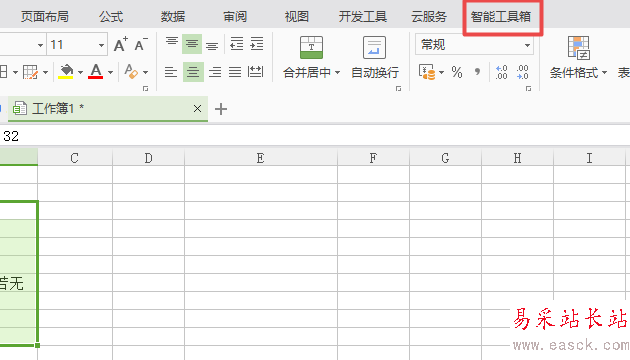Open the 页面布局 ribbon tab
This screenshot has height=360, width=630.
coord(45,16)
